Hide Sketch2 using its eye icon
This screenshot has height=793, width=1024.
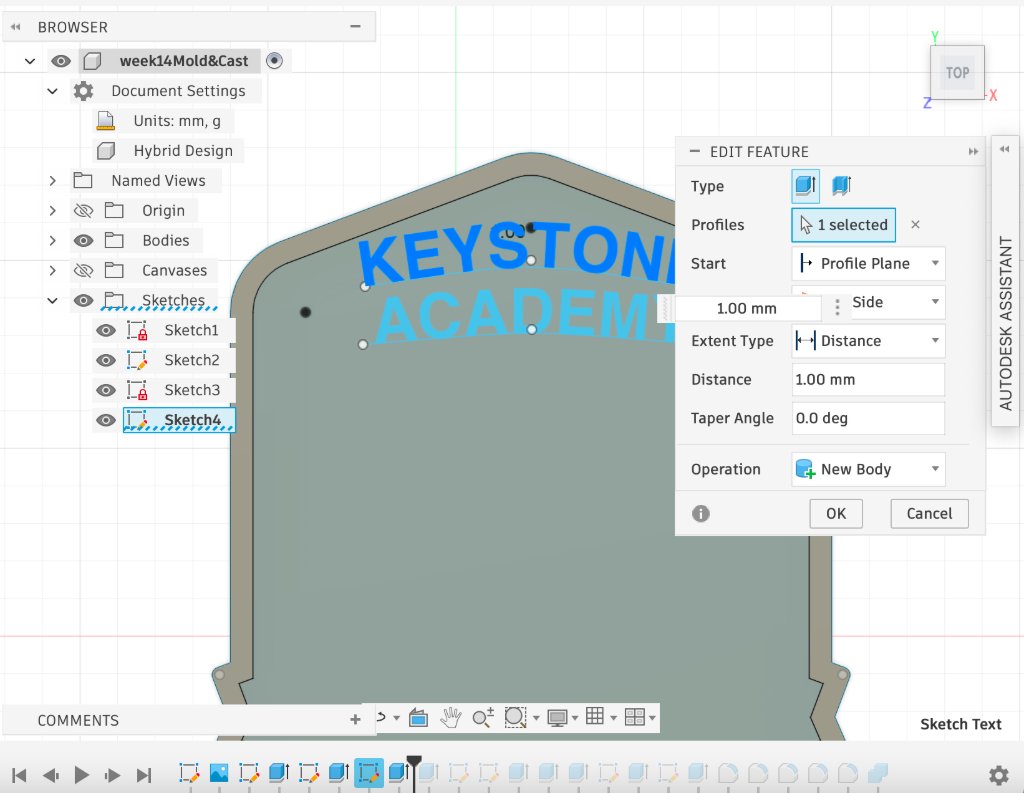pyautogui.click(x=106, y=361)
